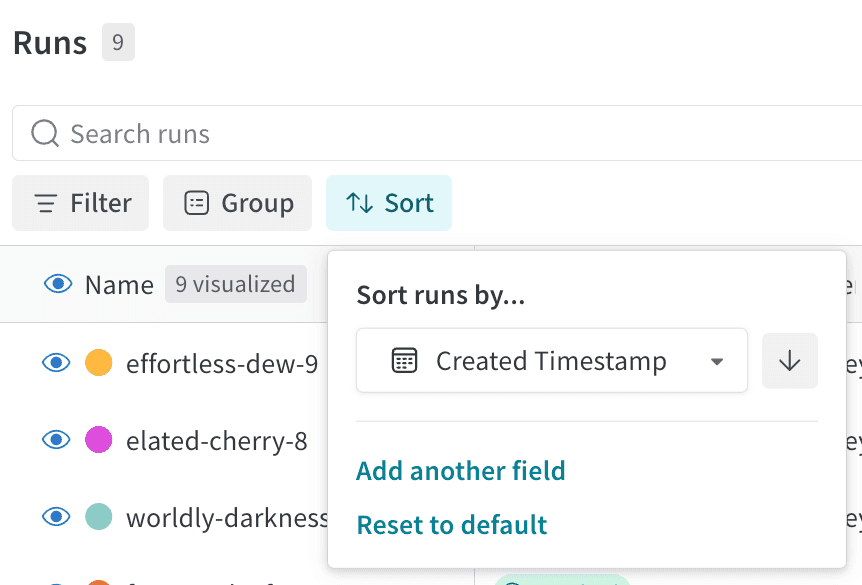Click the search magnifier icon
The width and height of the screenshot is (862, 585).
point(44,133)
